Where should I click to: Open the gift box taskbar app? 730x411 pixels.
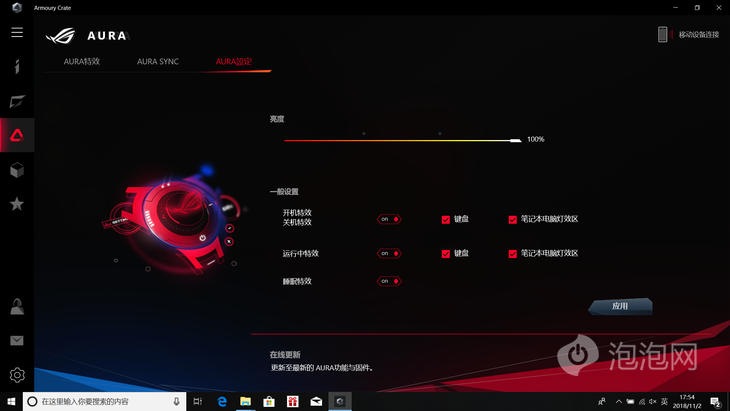click(x=292, y=401)
